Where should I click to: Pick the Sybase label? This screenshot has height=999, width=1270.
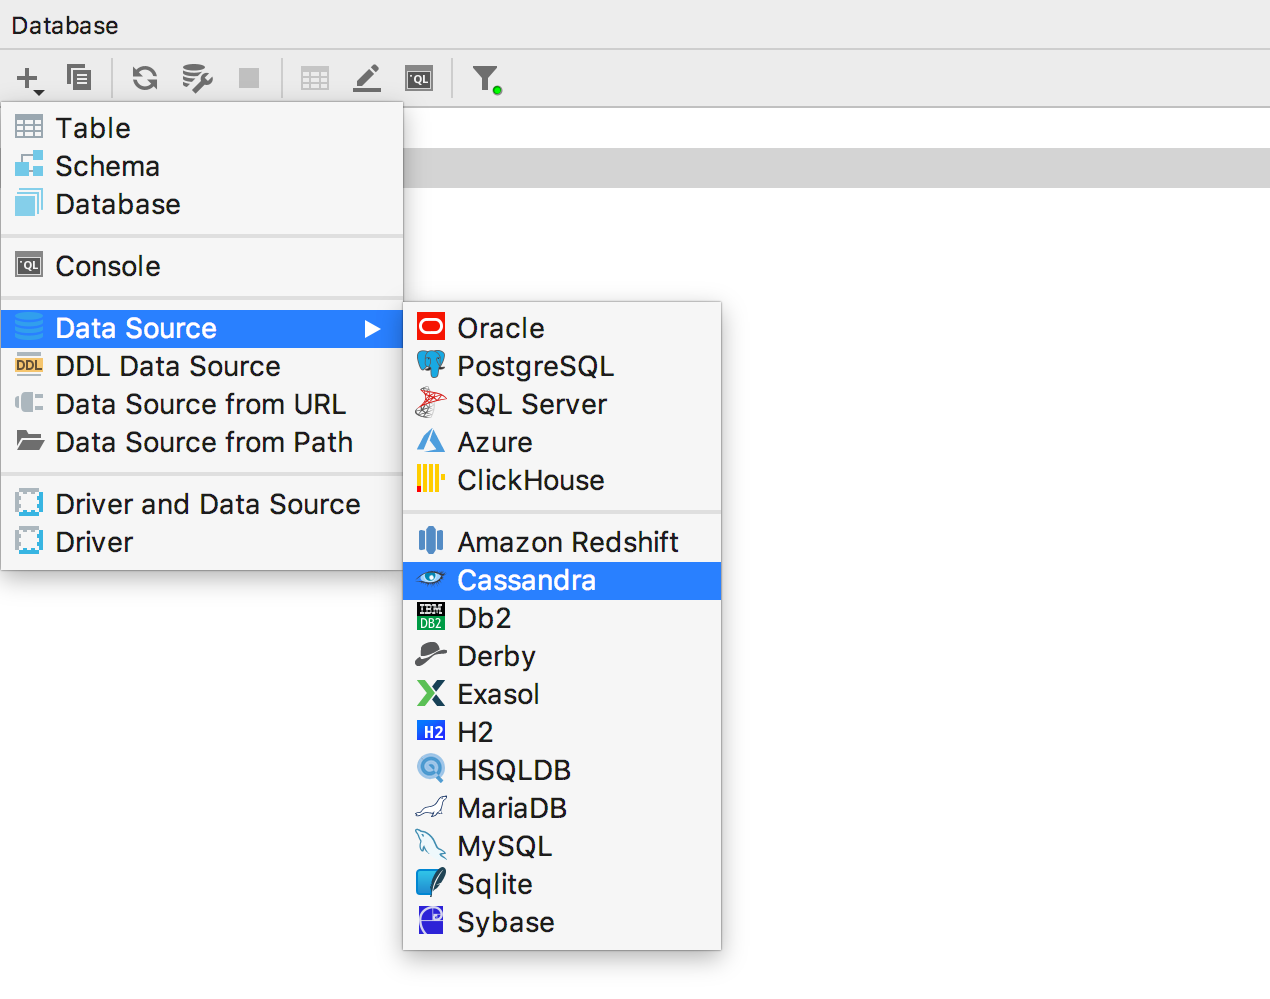click(x=506, y=922)
